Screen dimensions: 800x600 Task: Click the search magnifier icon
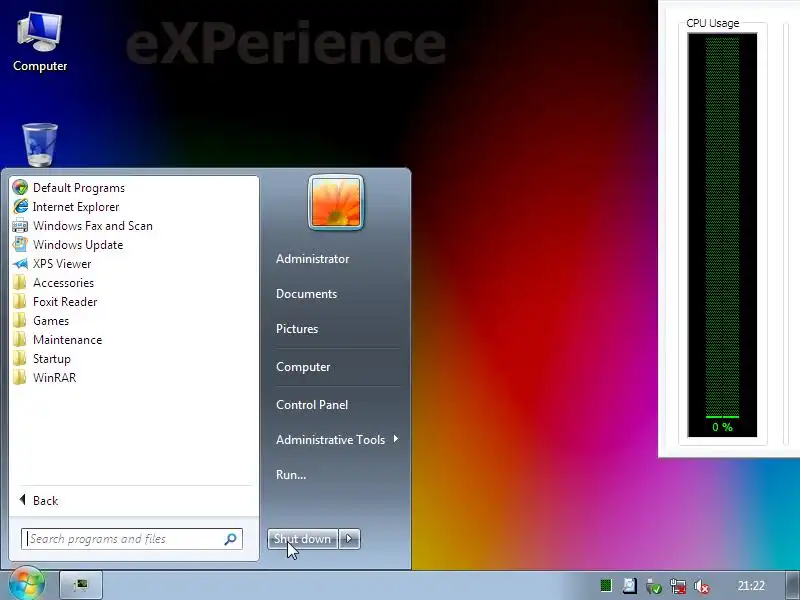coord(230,539)
